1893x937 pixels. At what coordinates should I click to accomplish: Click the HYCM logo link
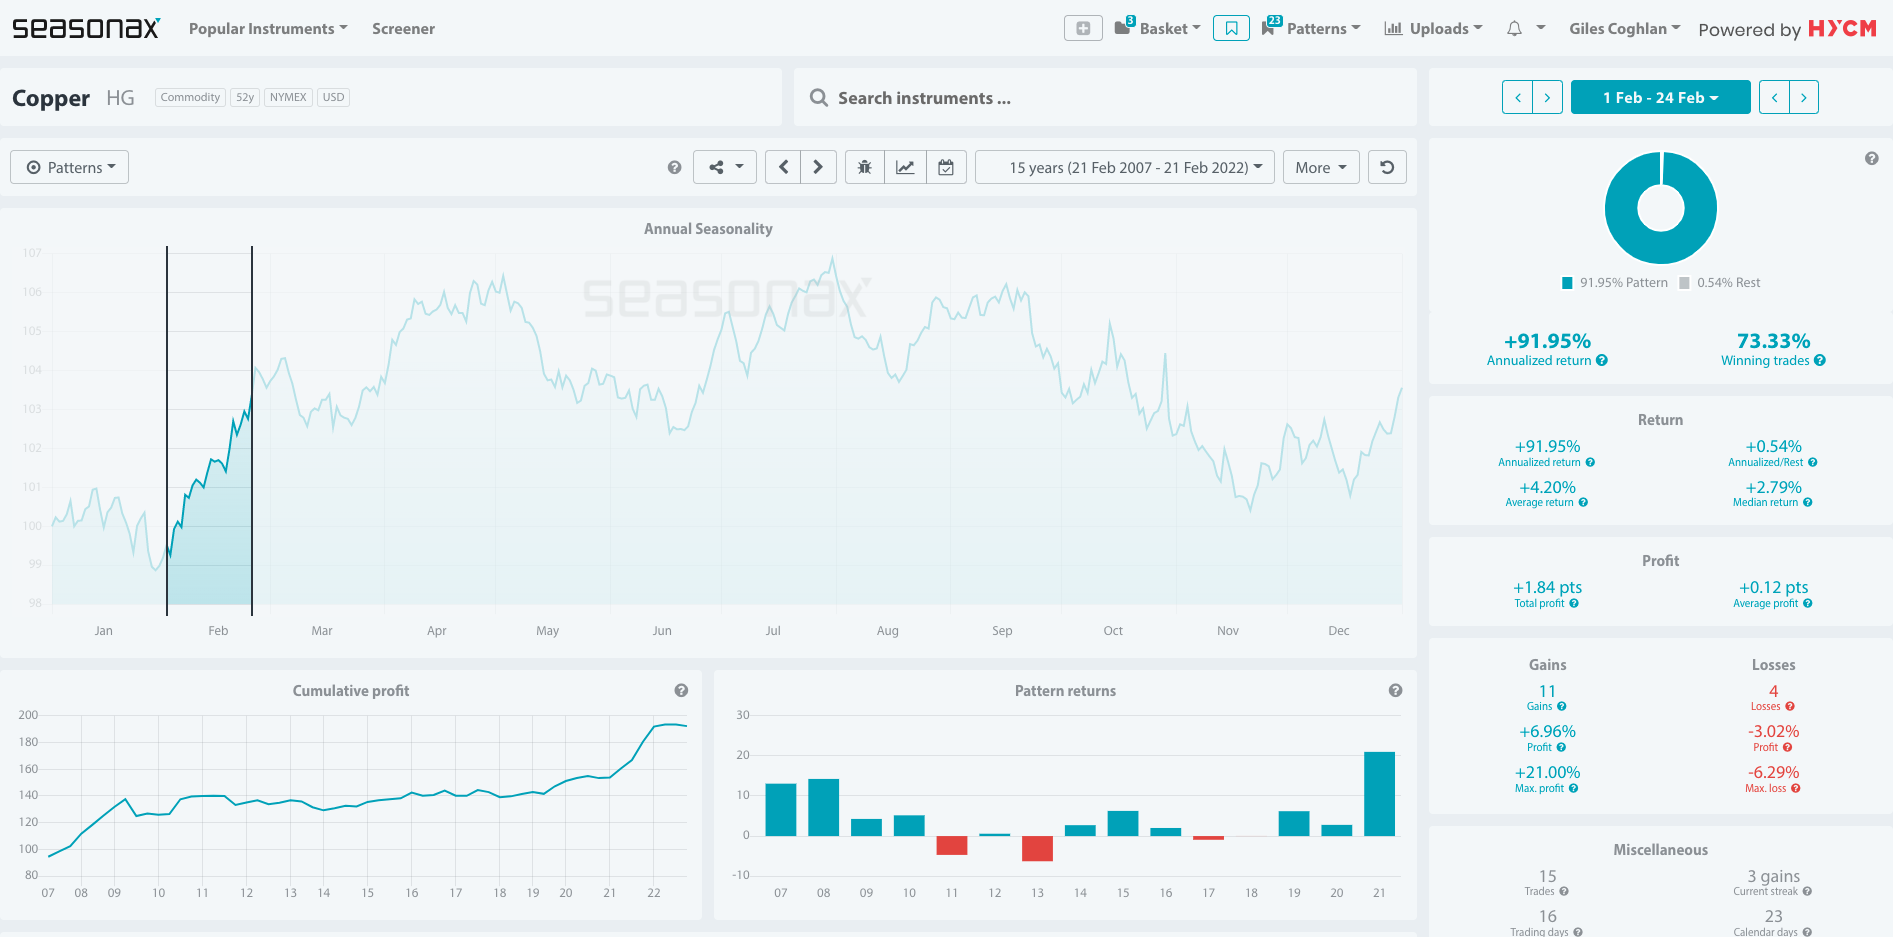pyautogui.click(x=1842, y=29)
